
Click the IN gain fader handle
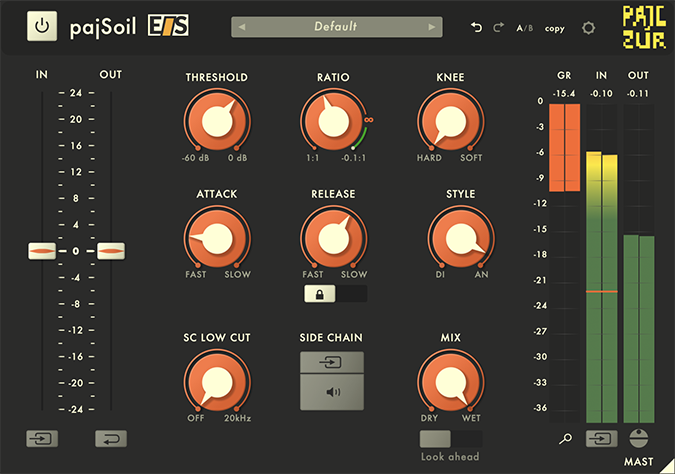42,251
